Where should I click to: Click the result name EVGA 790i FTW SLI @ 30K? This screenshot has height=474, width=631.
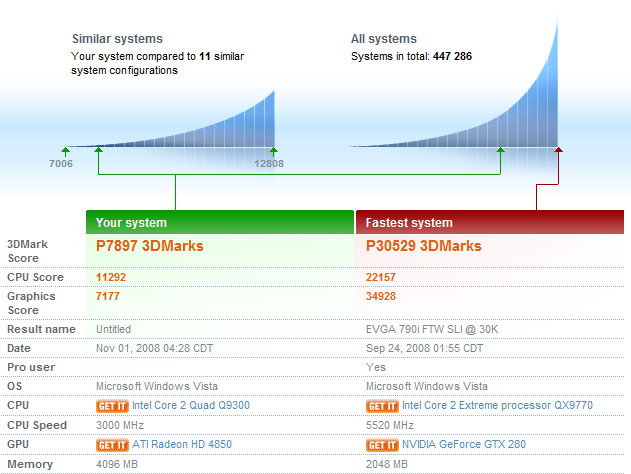[x=432, y=329]
